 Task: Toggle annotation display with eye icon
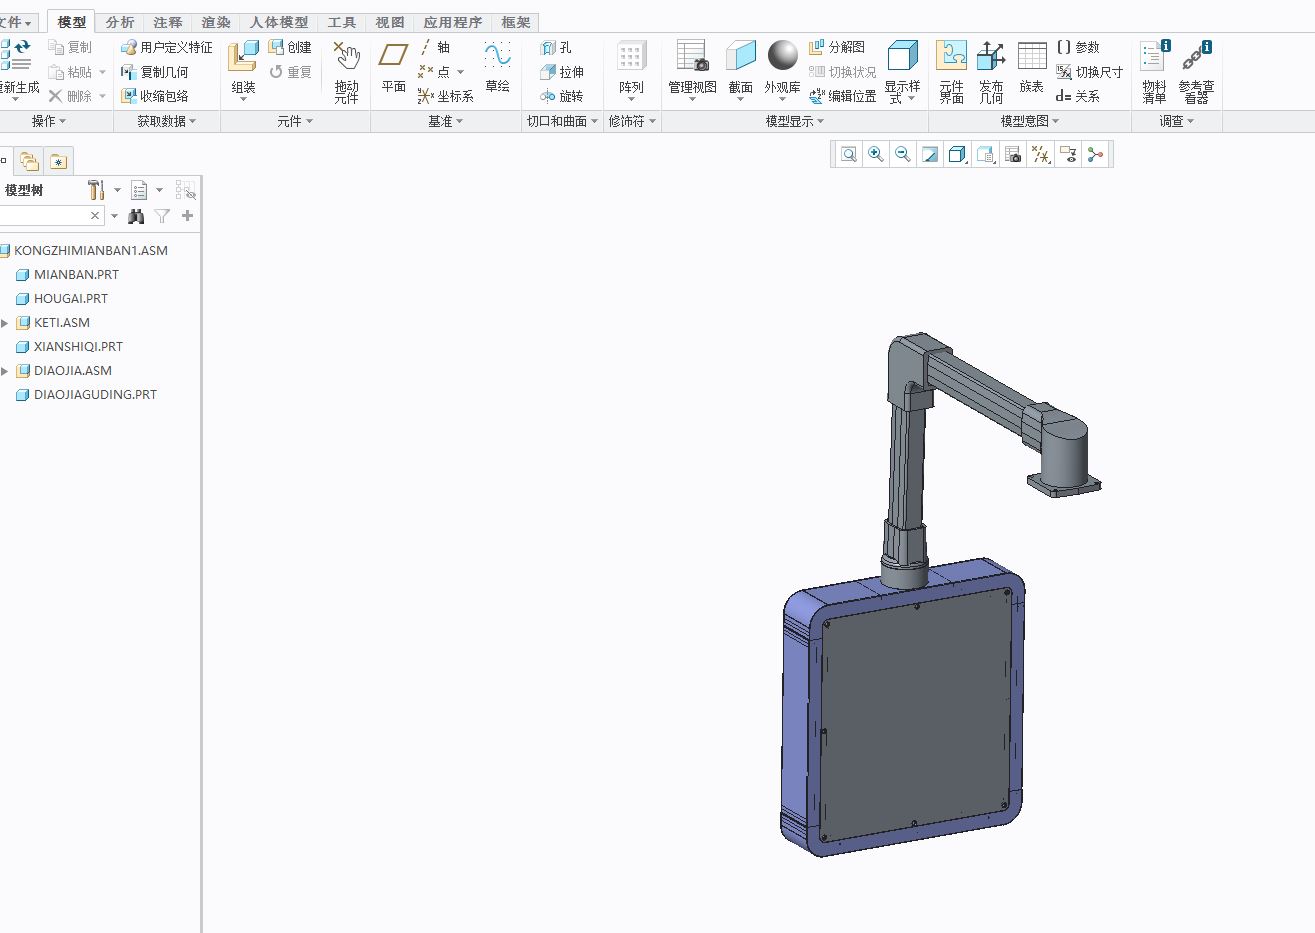pyautogui.click(x=1067, y=154)
